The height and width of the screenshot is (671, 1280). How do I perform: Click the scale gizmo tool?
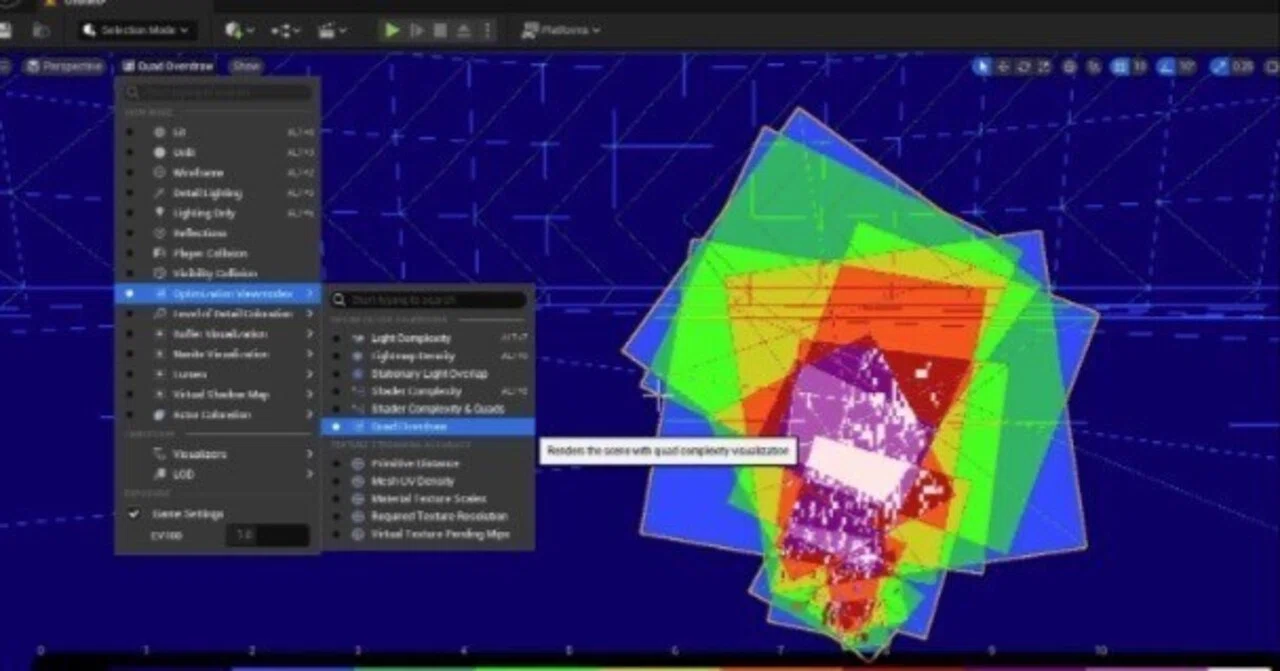coord(1044,67)
